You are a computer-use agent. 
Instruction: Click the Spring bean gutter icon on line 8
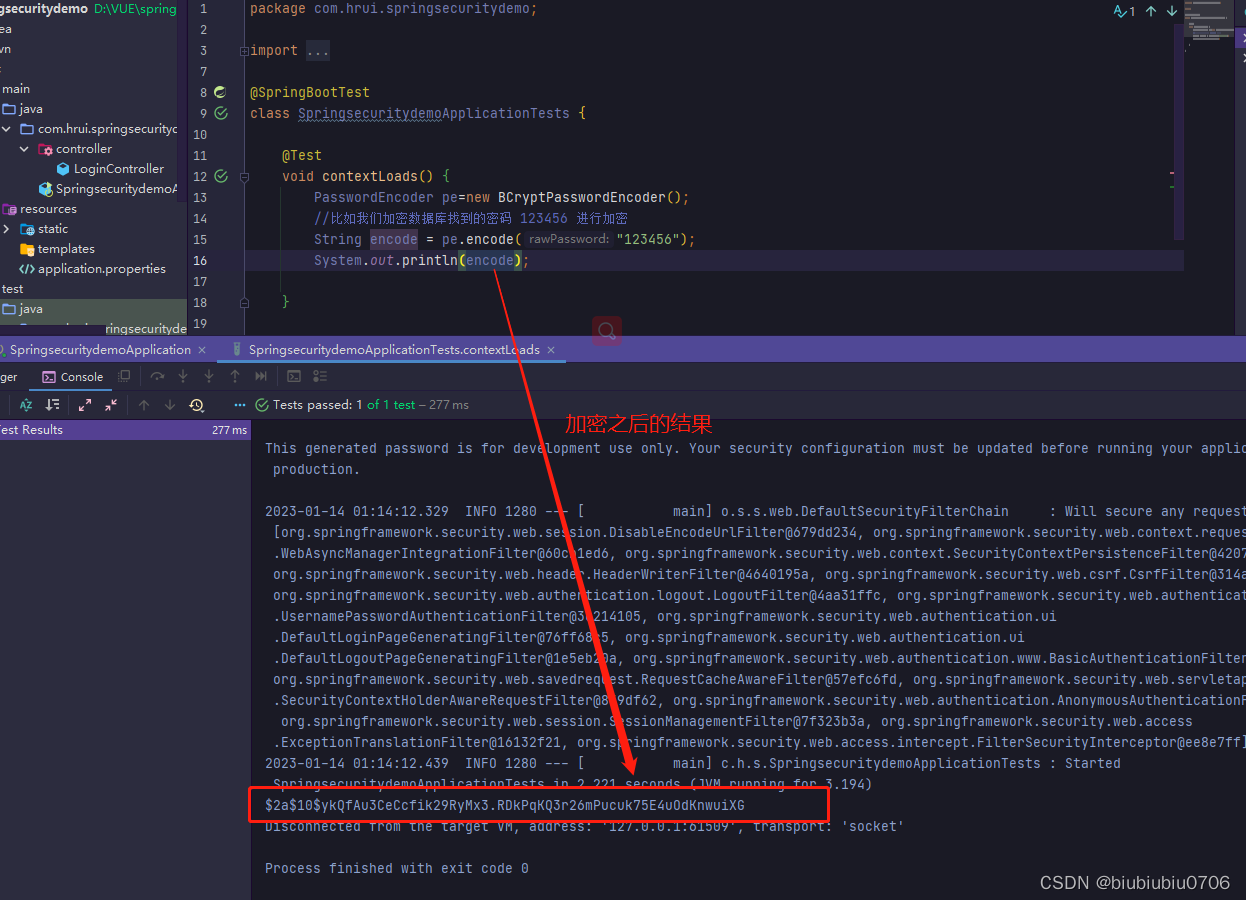(x=221, y=92)
